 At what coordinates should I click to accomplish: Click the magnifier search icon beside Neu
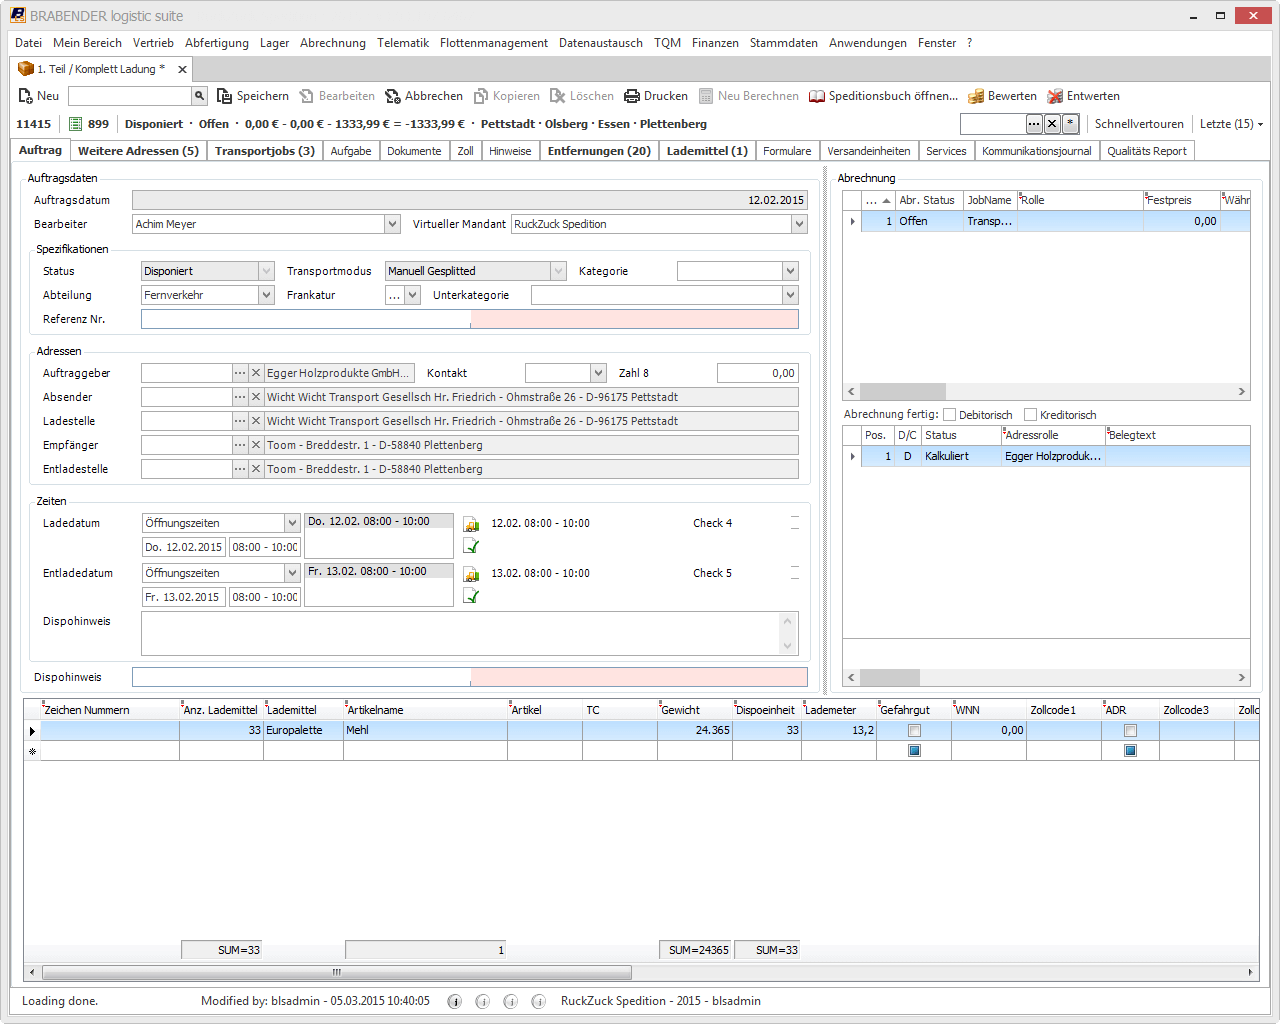(199, 96)
